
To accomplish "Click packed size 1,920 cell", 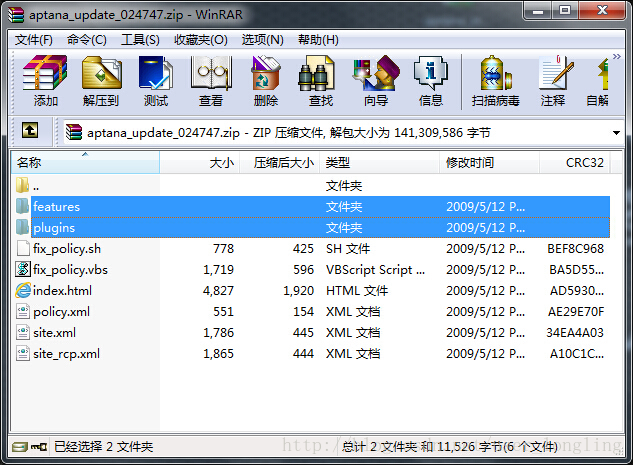I will [x=298, y=291].
